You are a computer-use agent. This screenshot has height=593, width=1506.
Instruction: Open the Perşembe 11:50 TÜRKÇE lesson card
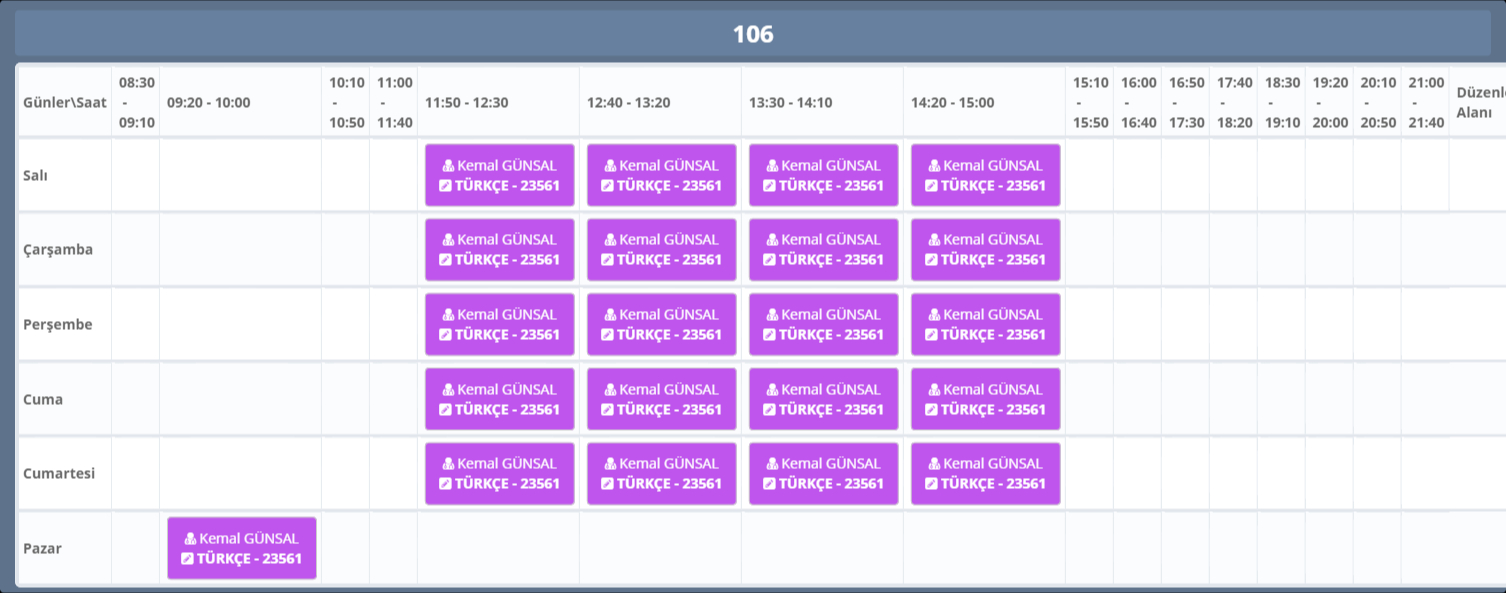click(x=500, y=325)
